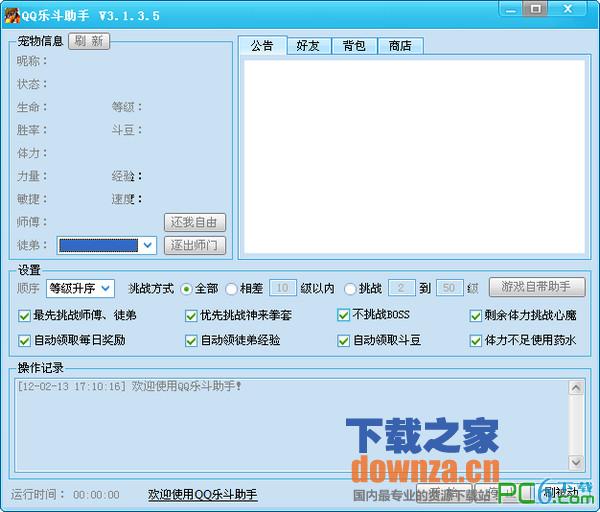
Task: Click the 还我自由 button
Action: [195, 222]
